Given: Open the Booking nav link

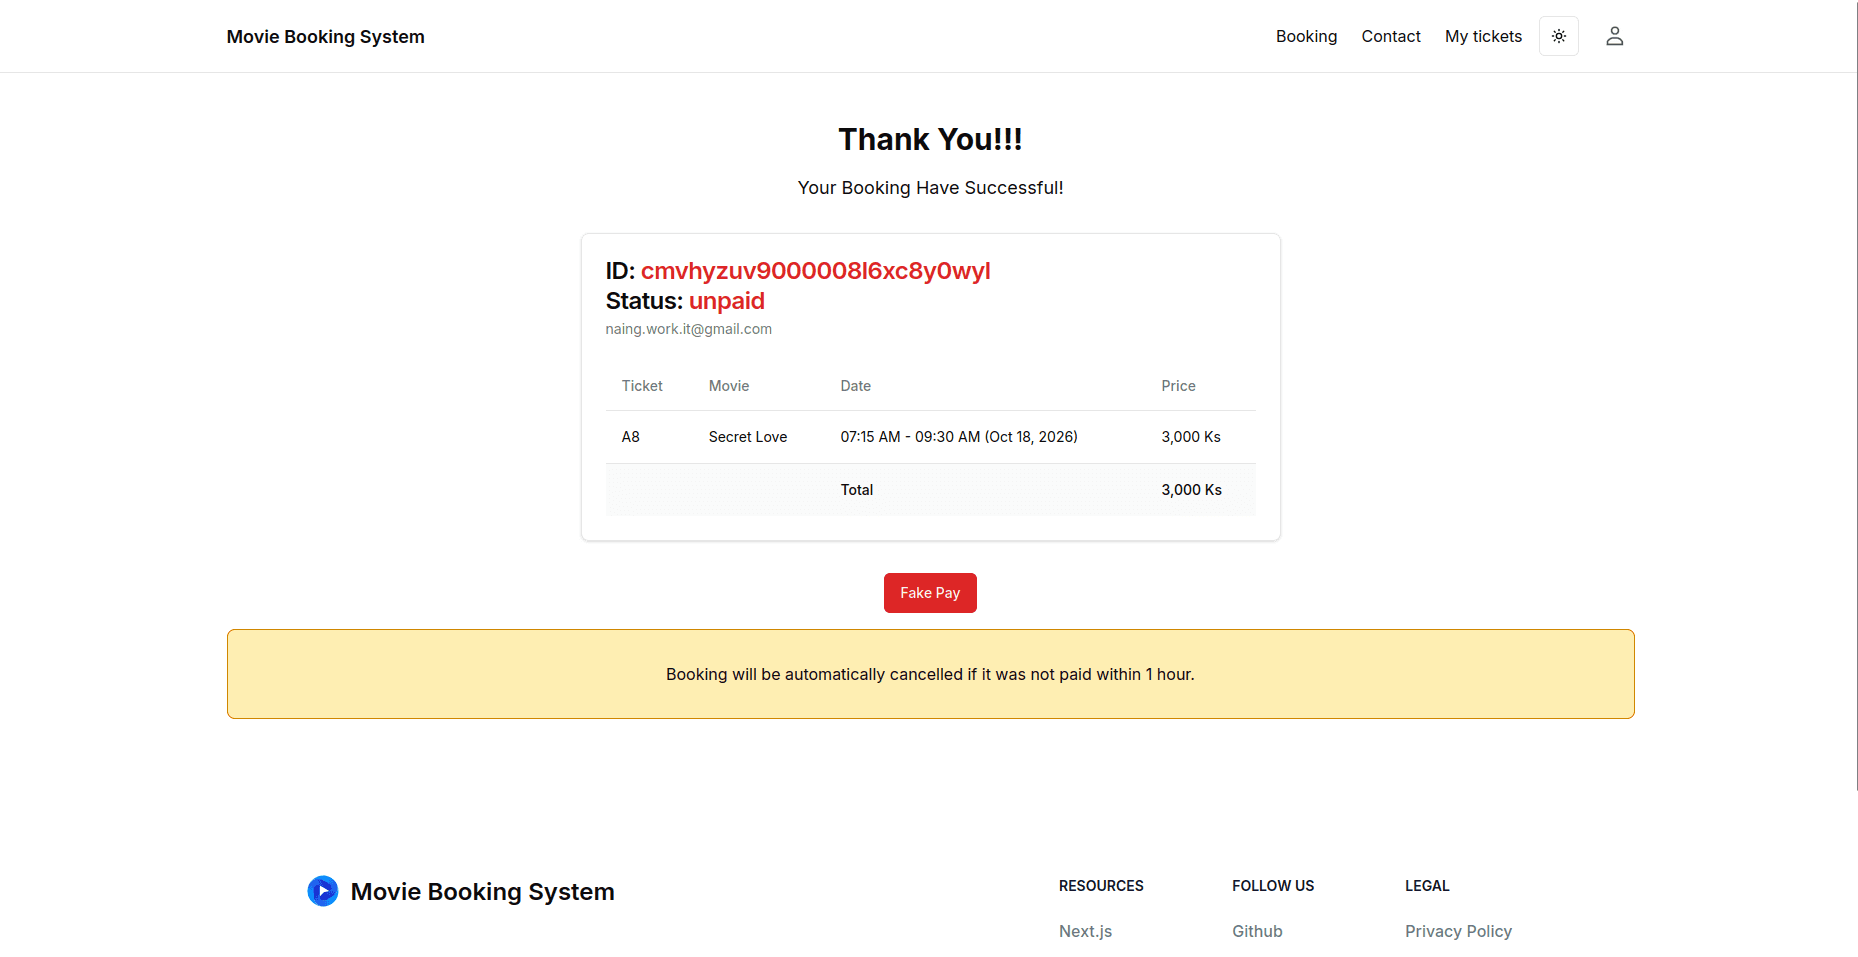Looking at the screenshot, I should tap(1306, 36).
